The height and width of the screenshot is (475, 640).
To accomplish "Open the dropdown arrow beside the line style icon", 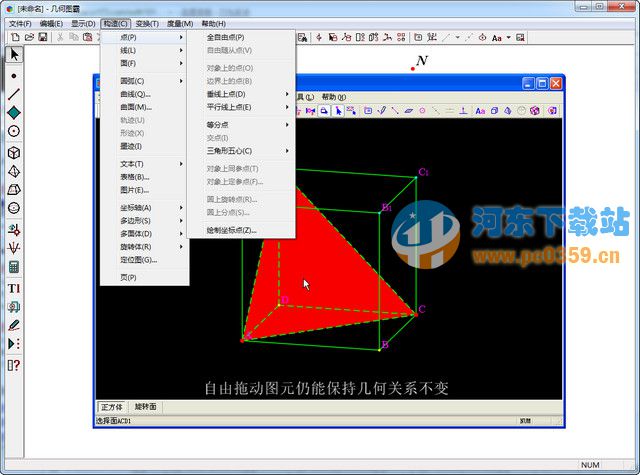I will click(458, 38).
